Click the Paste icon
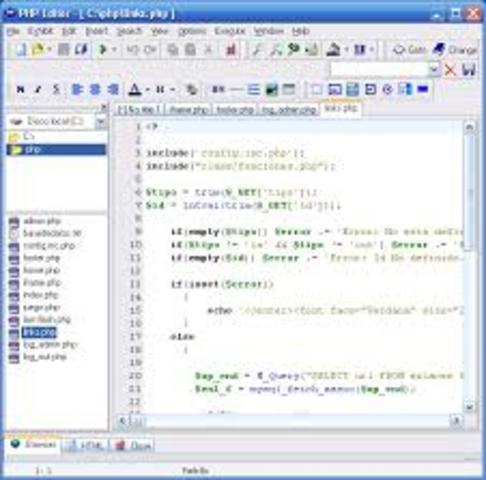486x480 pixels. (x=190, y=50)
